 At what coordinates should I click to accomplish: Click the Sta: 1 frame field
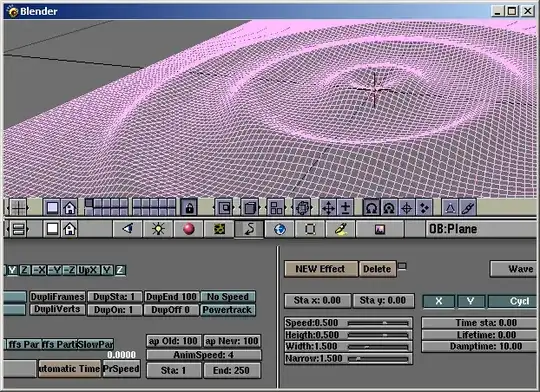174,370
